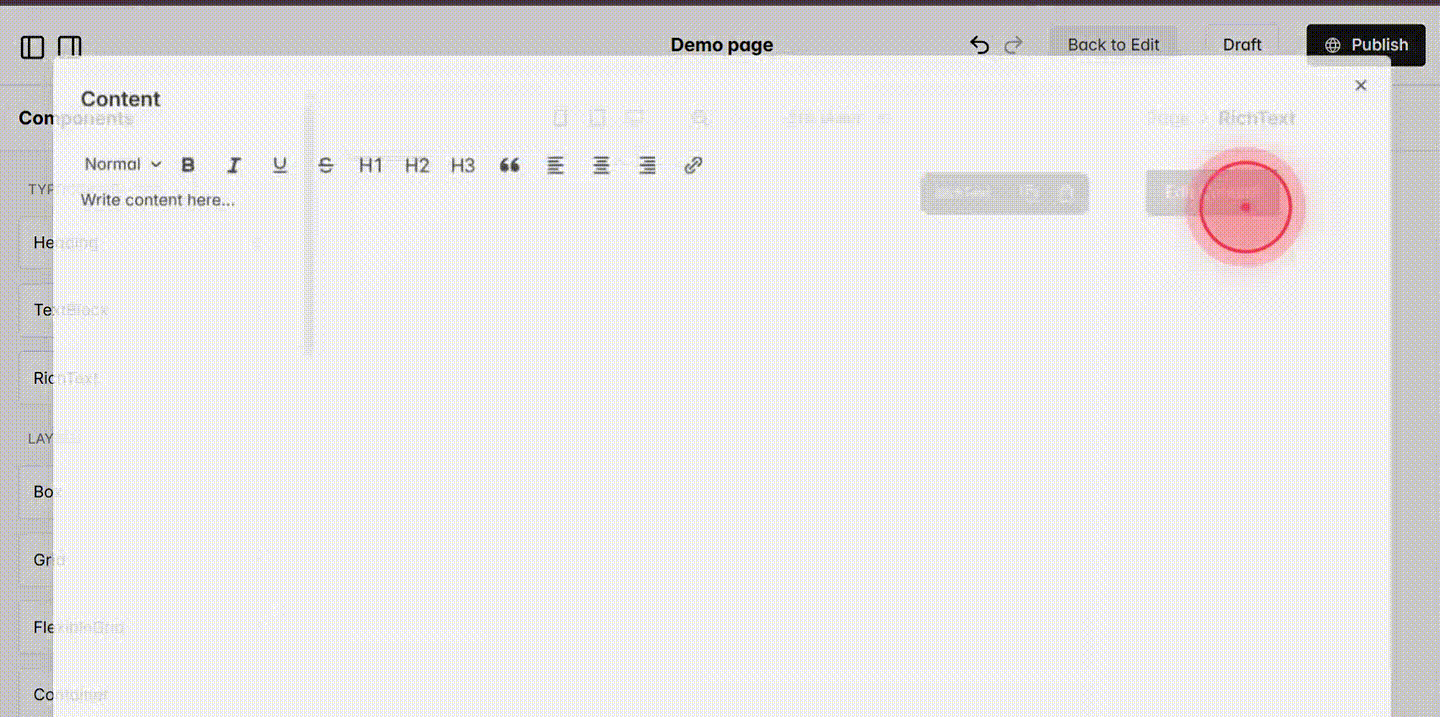Insert a hyperlink

(x=693, y=165)
